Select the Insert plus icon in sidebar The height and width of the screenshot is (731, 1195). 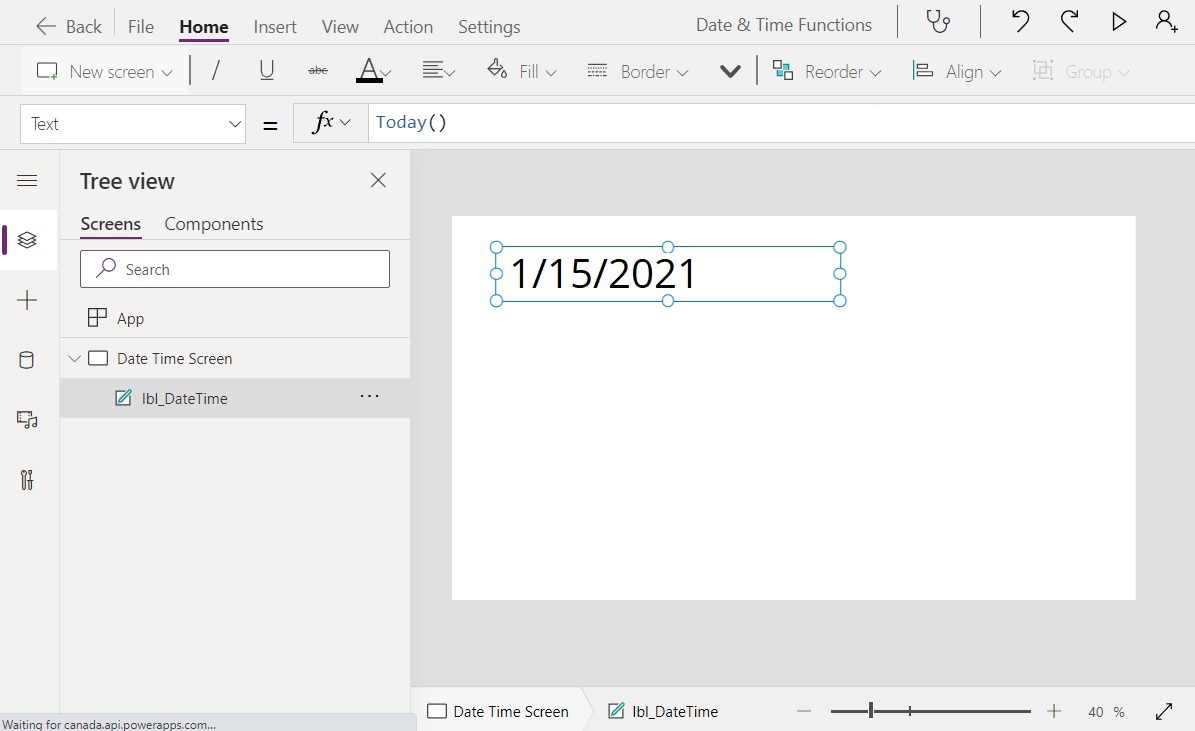pyautogui.click(x=26, y=300)
